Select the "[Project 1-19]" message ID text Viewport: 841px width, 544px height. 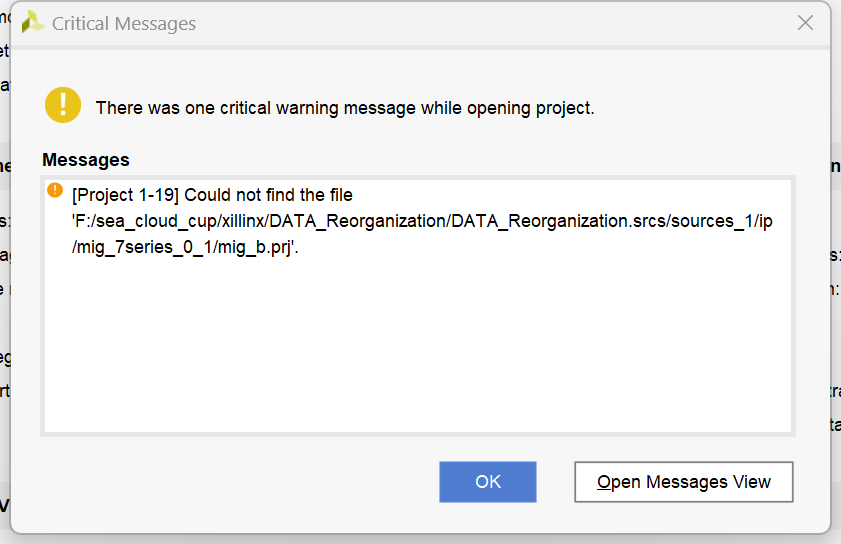126,195
